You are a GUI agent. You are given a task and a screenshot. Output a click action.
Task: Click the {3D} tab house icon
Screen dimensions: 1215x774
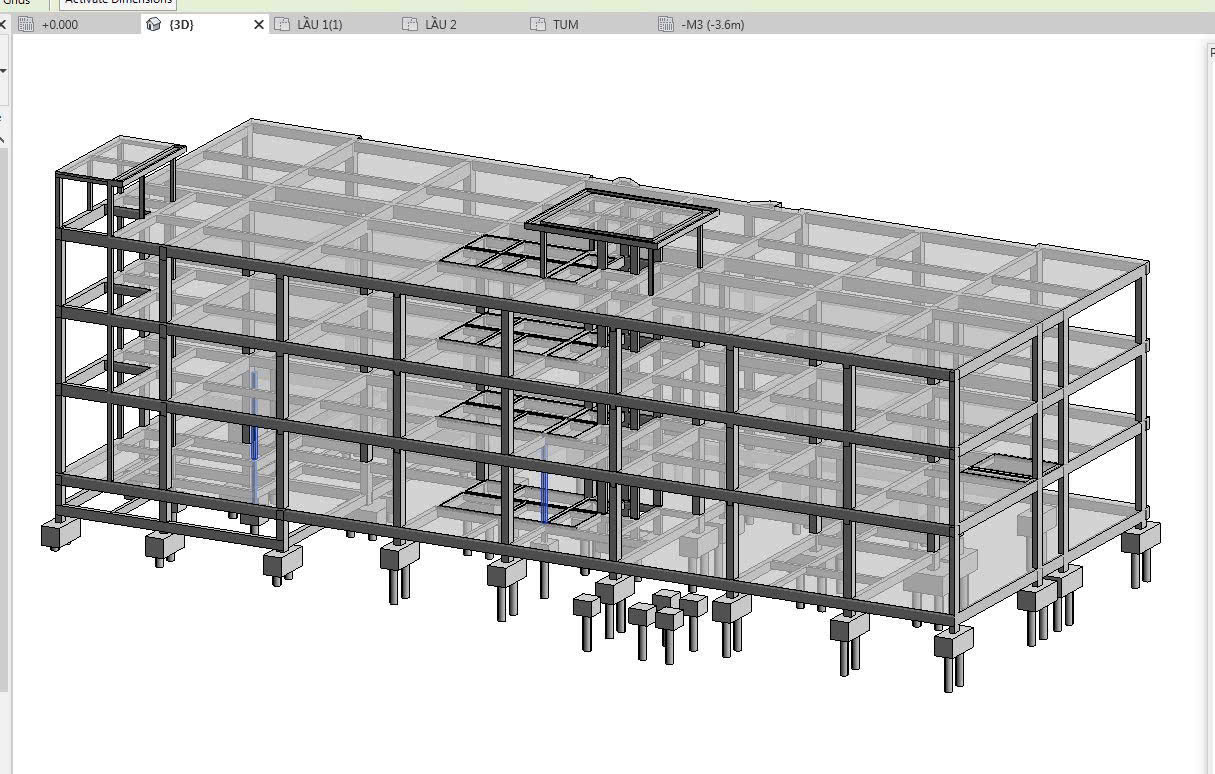pyautogui.click(x=153, y=25)
